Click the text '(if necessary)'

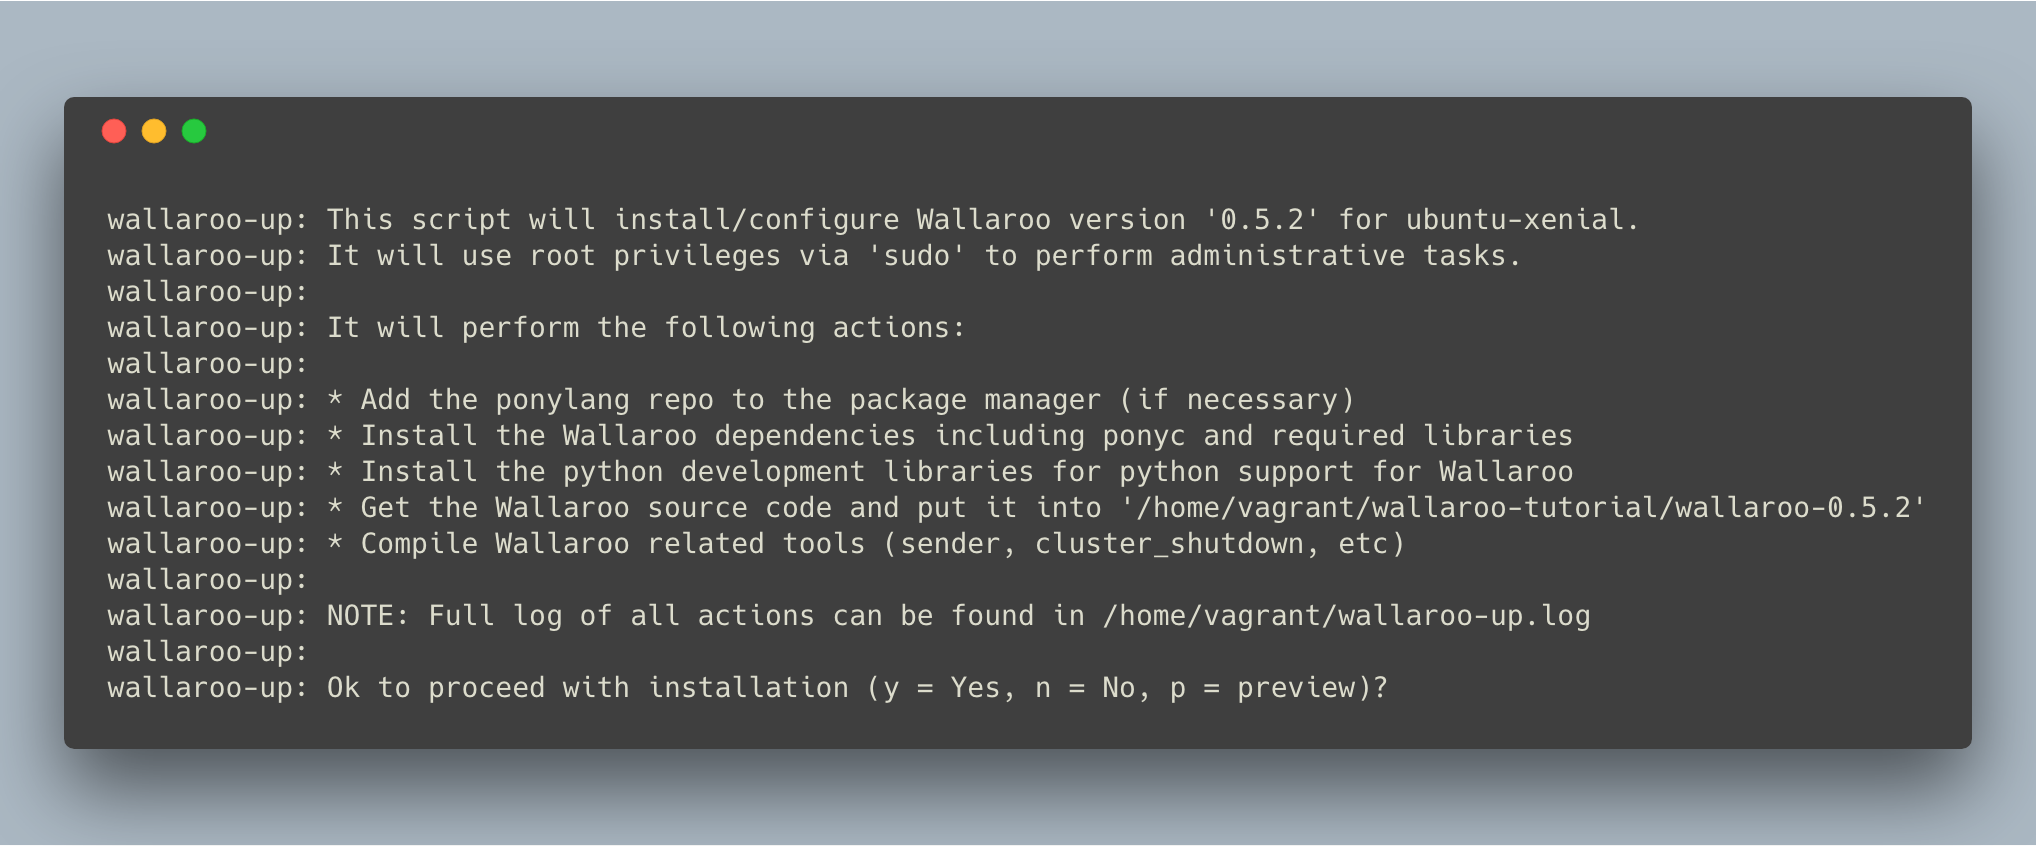point(1236,400)
